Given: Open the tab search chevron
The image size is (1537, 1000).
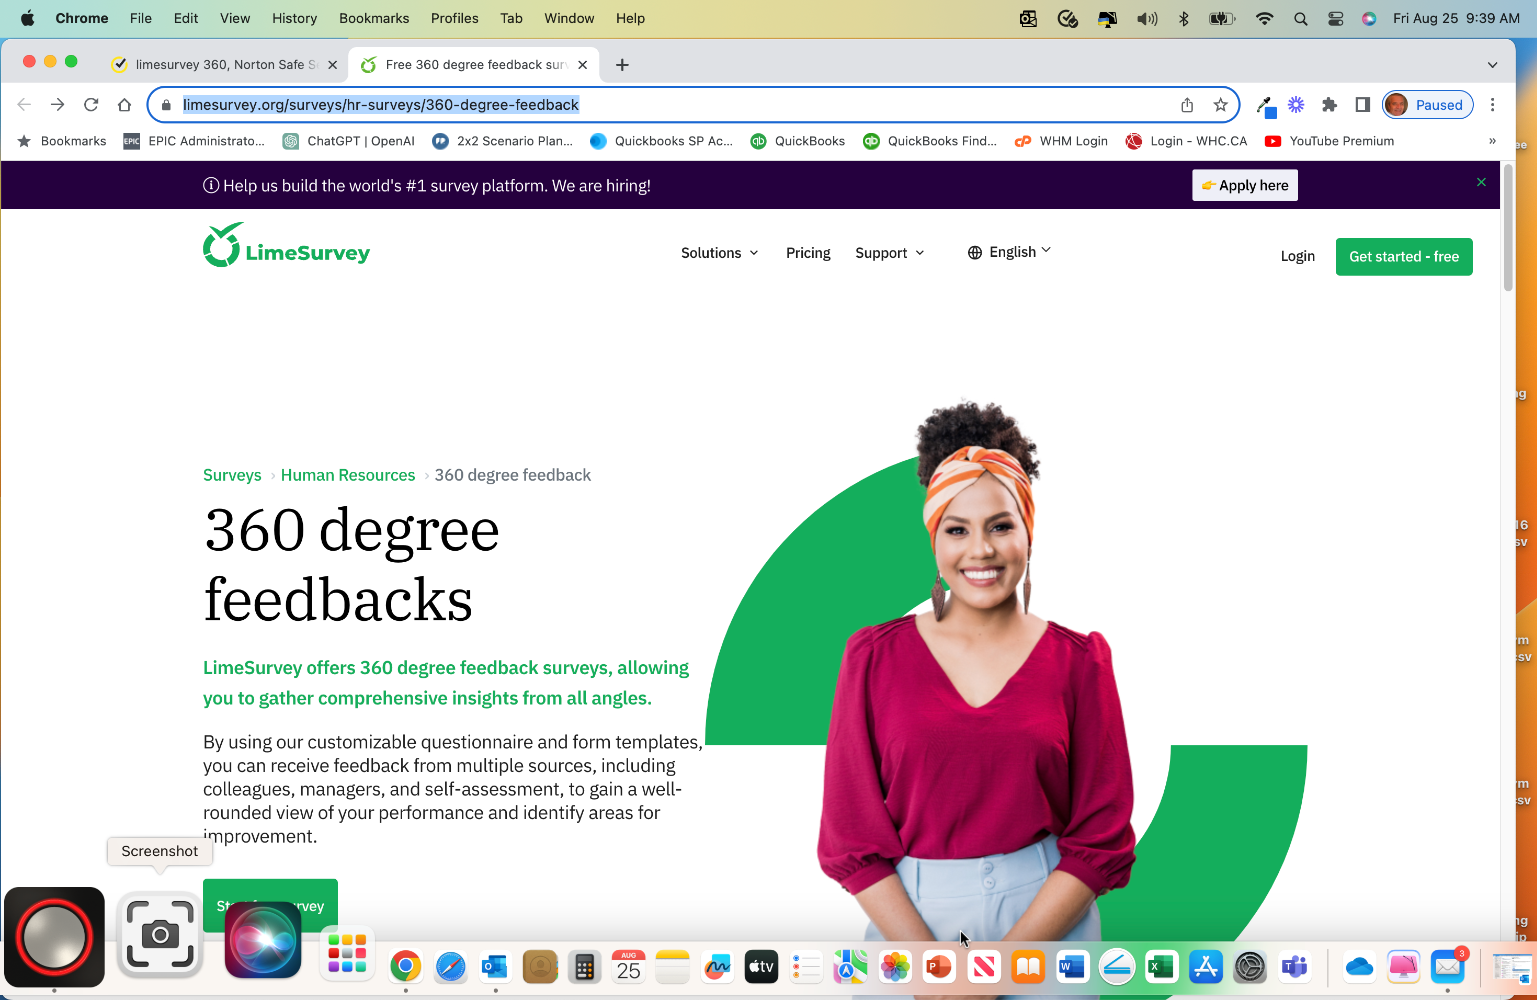Looking at the screenshot, I should click(1492, 65).
